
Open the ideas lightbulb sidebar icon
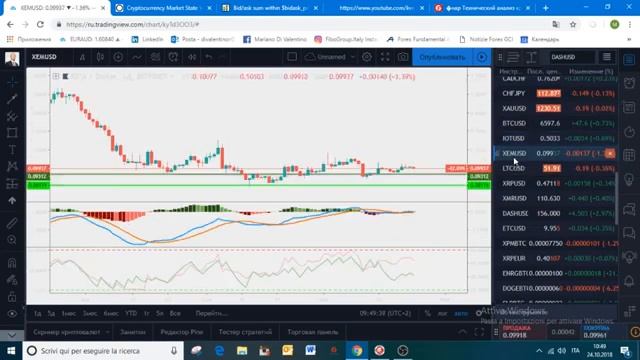tap(629, 179)
